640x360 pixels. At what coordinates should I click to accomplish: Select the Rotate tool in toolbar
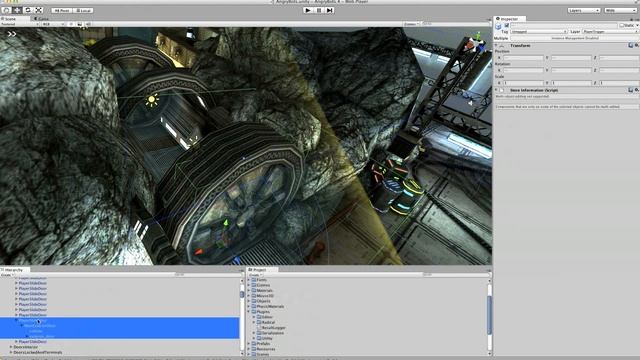[28, 10]
